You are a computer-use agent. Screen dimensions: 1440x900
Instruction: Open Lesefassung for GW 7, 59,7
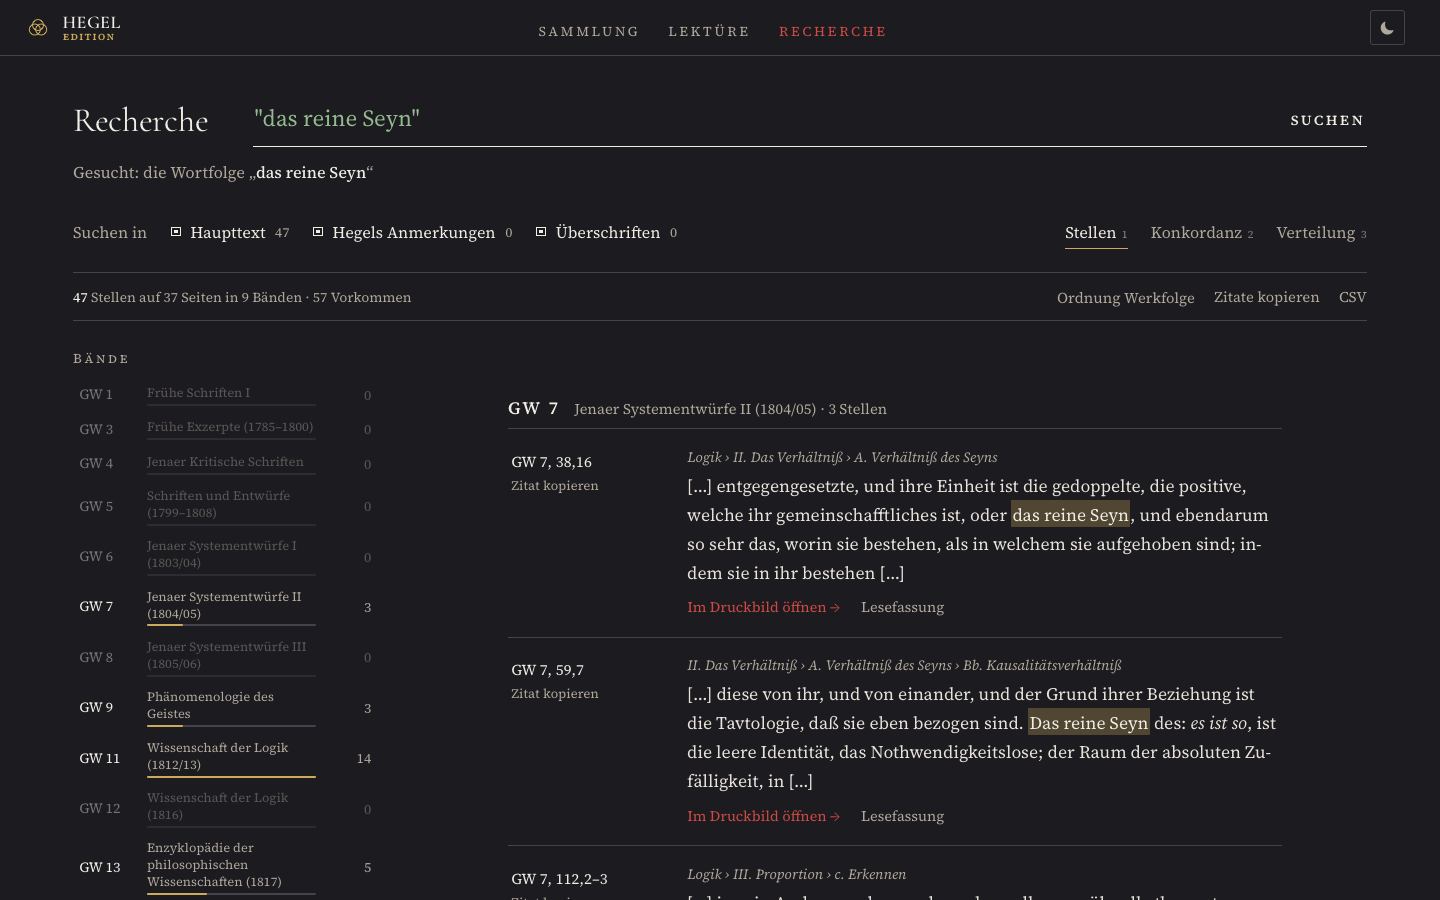point(902,816)
